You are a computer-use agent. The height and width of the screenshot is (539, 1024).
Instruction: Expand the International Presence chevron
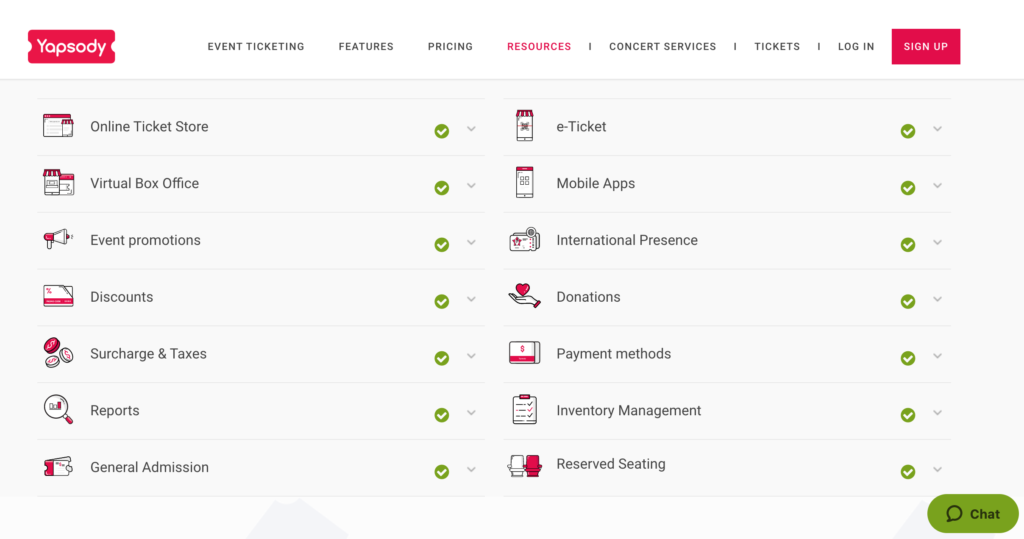click(x=937, y=243)
